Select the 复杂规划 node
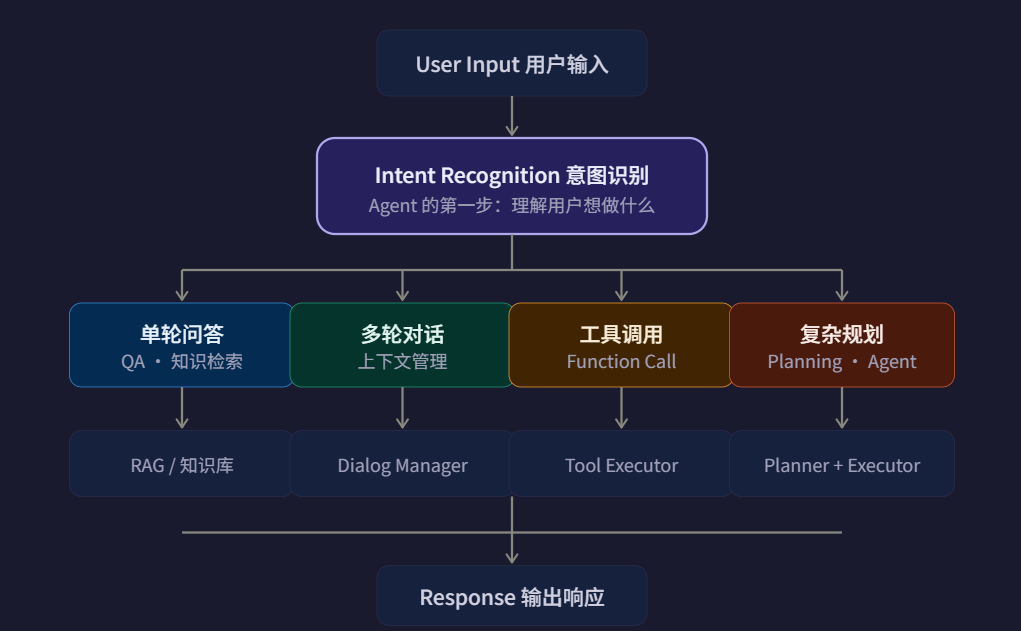The width and height of the screenshot is (1021, 631). coord(842,344)
